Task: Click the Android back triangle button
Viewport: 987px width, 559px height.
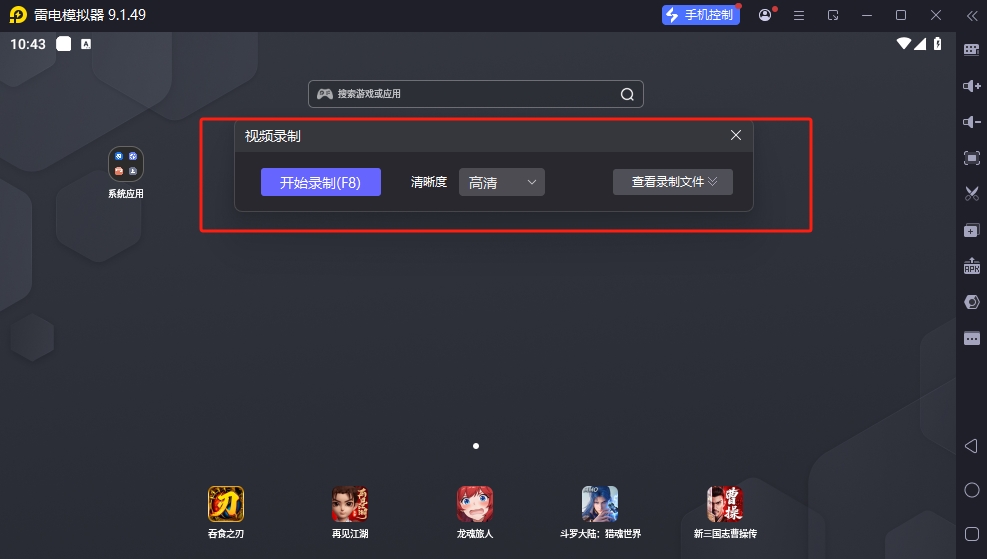Action: click(x=971, y=446)
